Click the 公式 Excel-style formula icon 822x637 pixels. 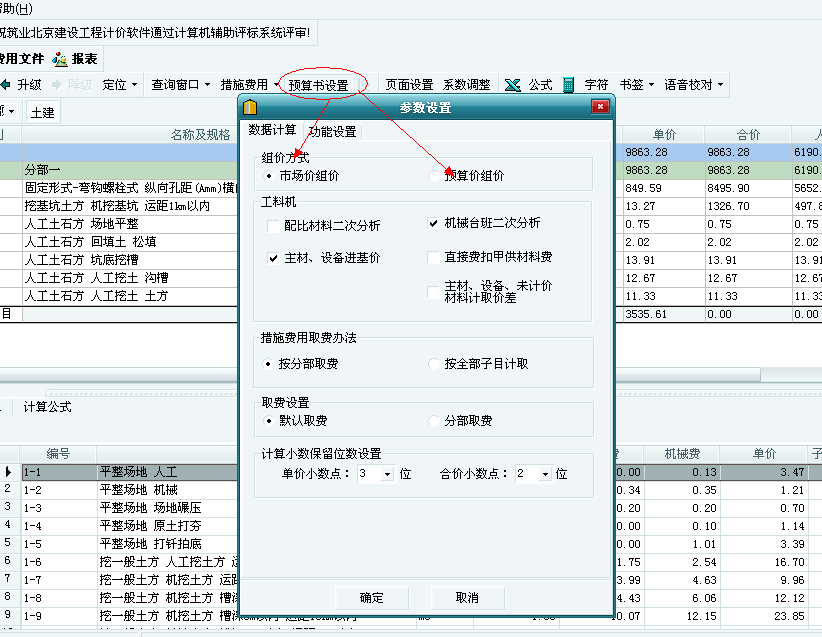pyautogui.click(x=512, y=85)
